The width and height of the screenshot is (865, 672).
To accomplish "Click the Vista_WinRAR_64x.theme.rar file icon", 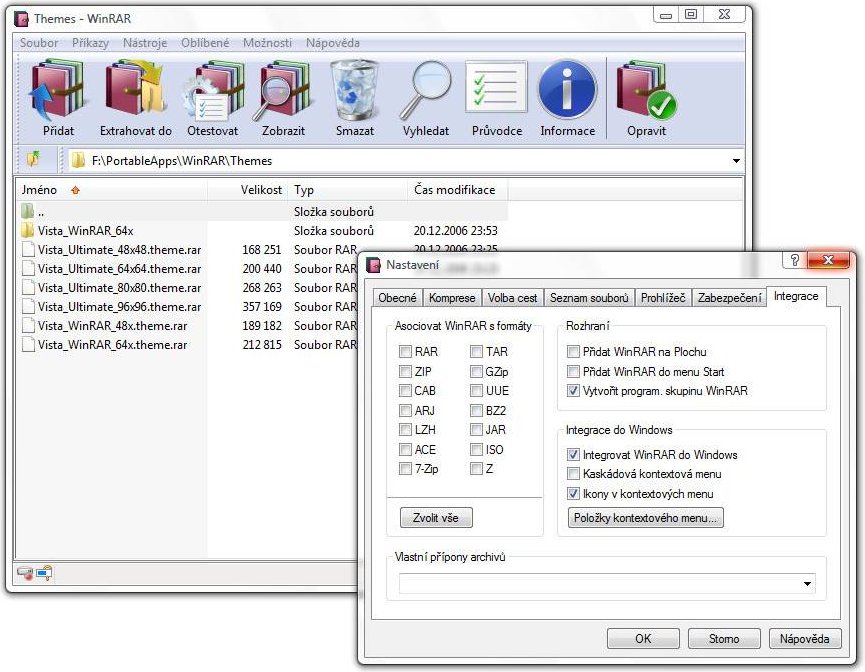I will click(x=28, y=344).
